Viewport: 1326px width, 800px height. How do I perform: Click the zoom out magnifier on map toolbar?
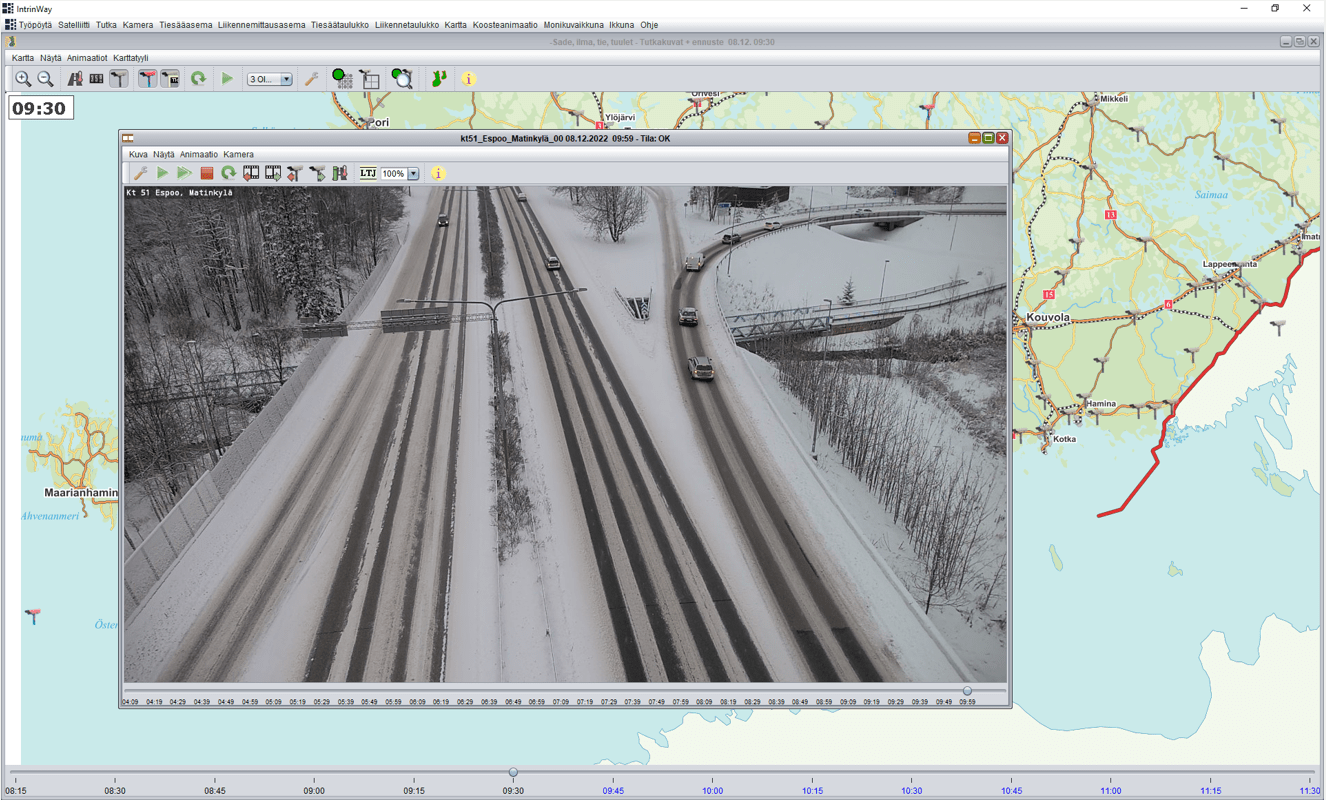point(46,79)
